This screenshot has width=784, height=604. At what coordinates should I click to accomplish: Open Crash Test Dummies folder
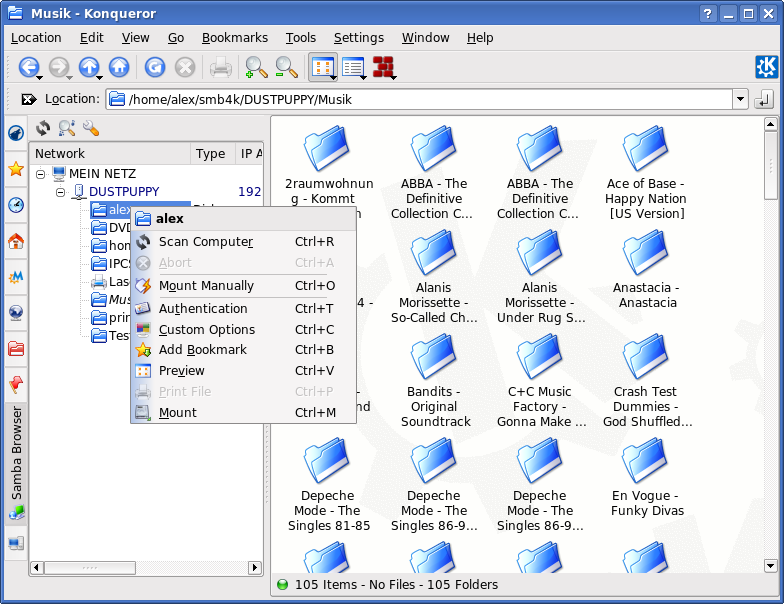(x=646, y=380)
